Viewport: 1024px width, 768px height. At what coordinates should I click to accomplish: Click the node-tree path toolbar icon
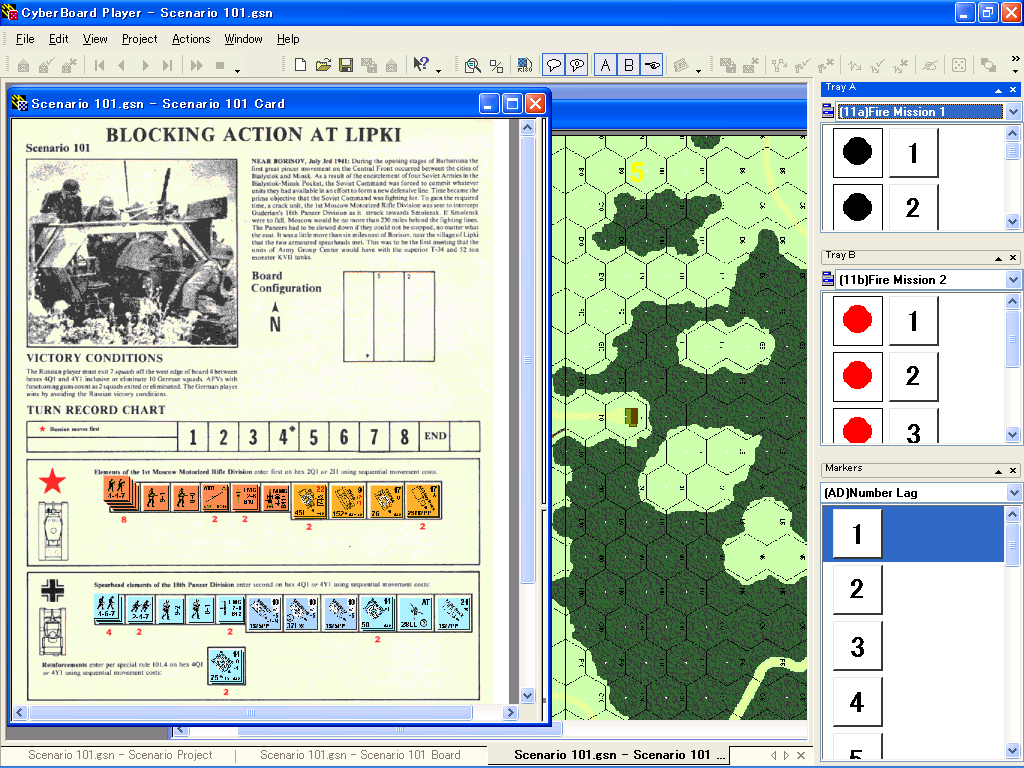(x=779, y=65)
